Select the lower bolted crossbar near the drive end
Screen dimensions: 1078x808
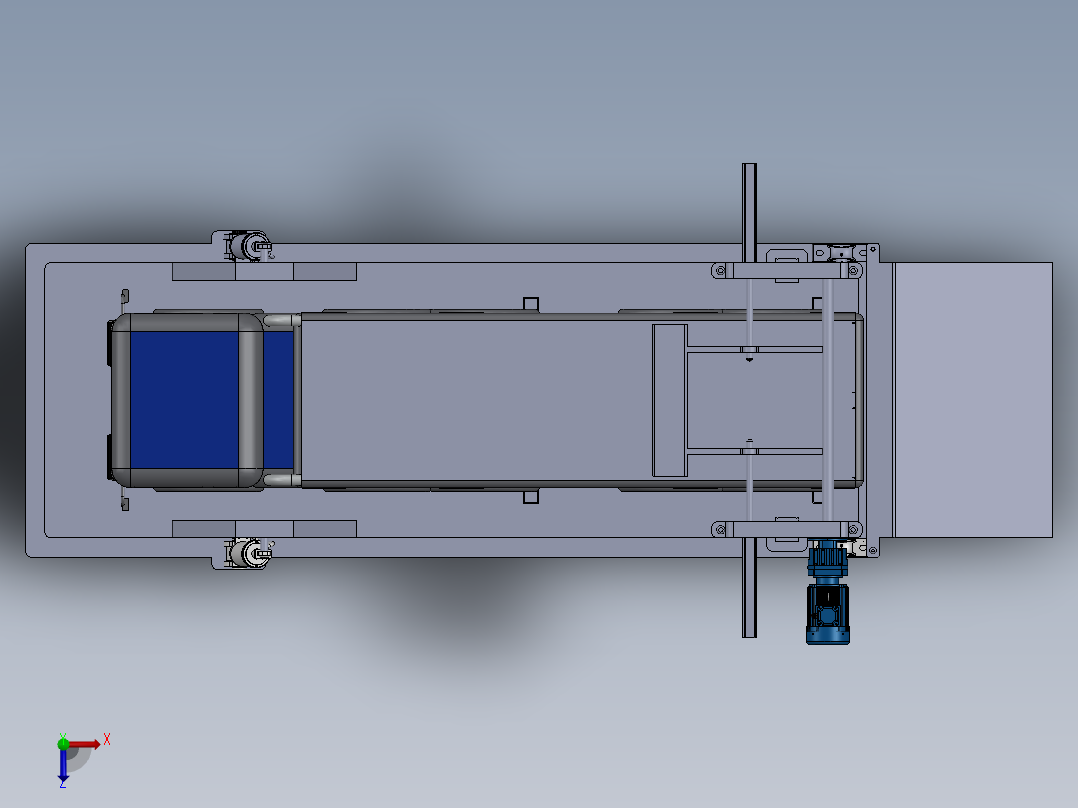786,529
